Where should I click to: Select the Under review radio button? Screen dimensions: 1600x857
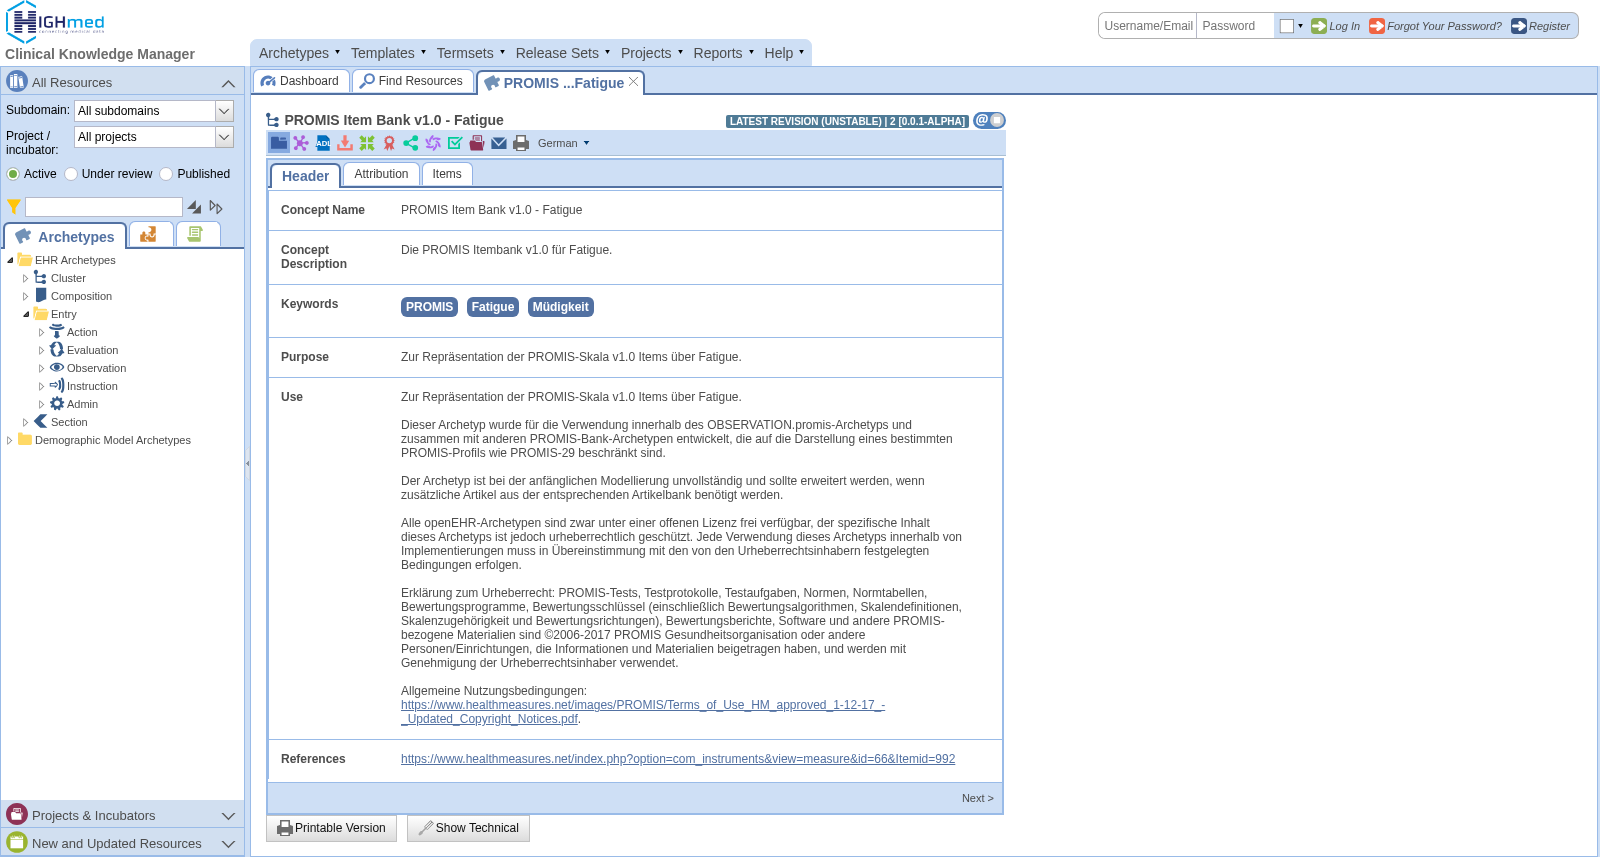pos(71,174)
